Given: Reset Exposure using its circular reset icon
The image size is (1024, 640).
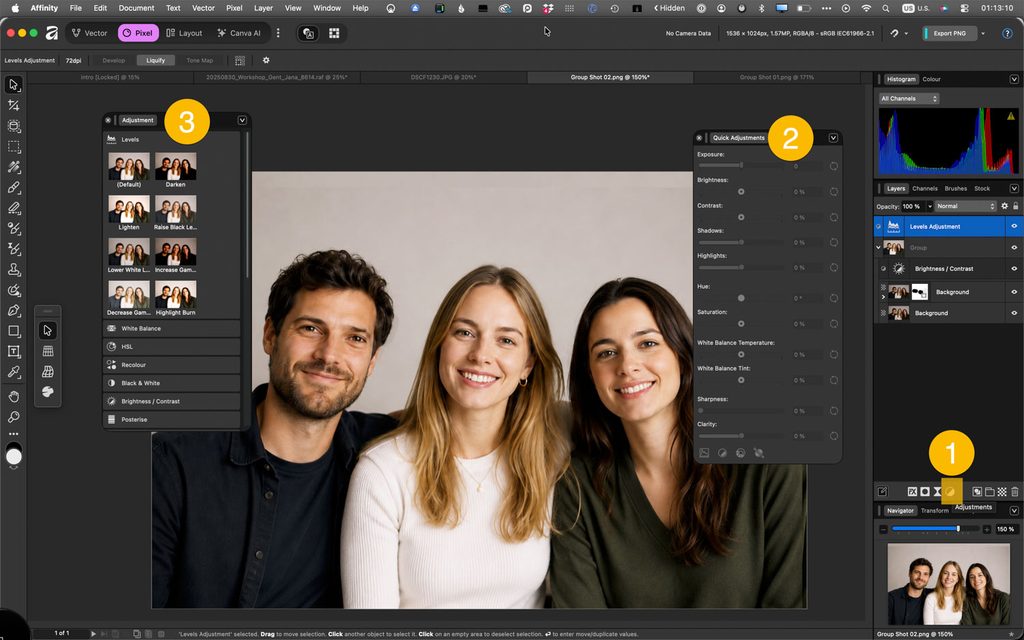Looking at the screenshot, I should 834,166.
